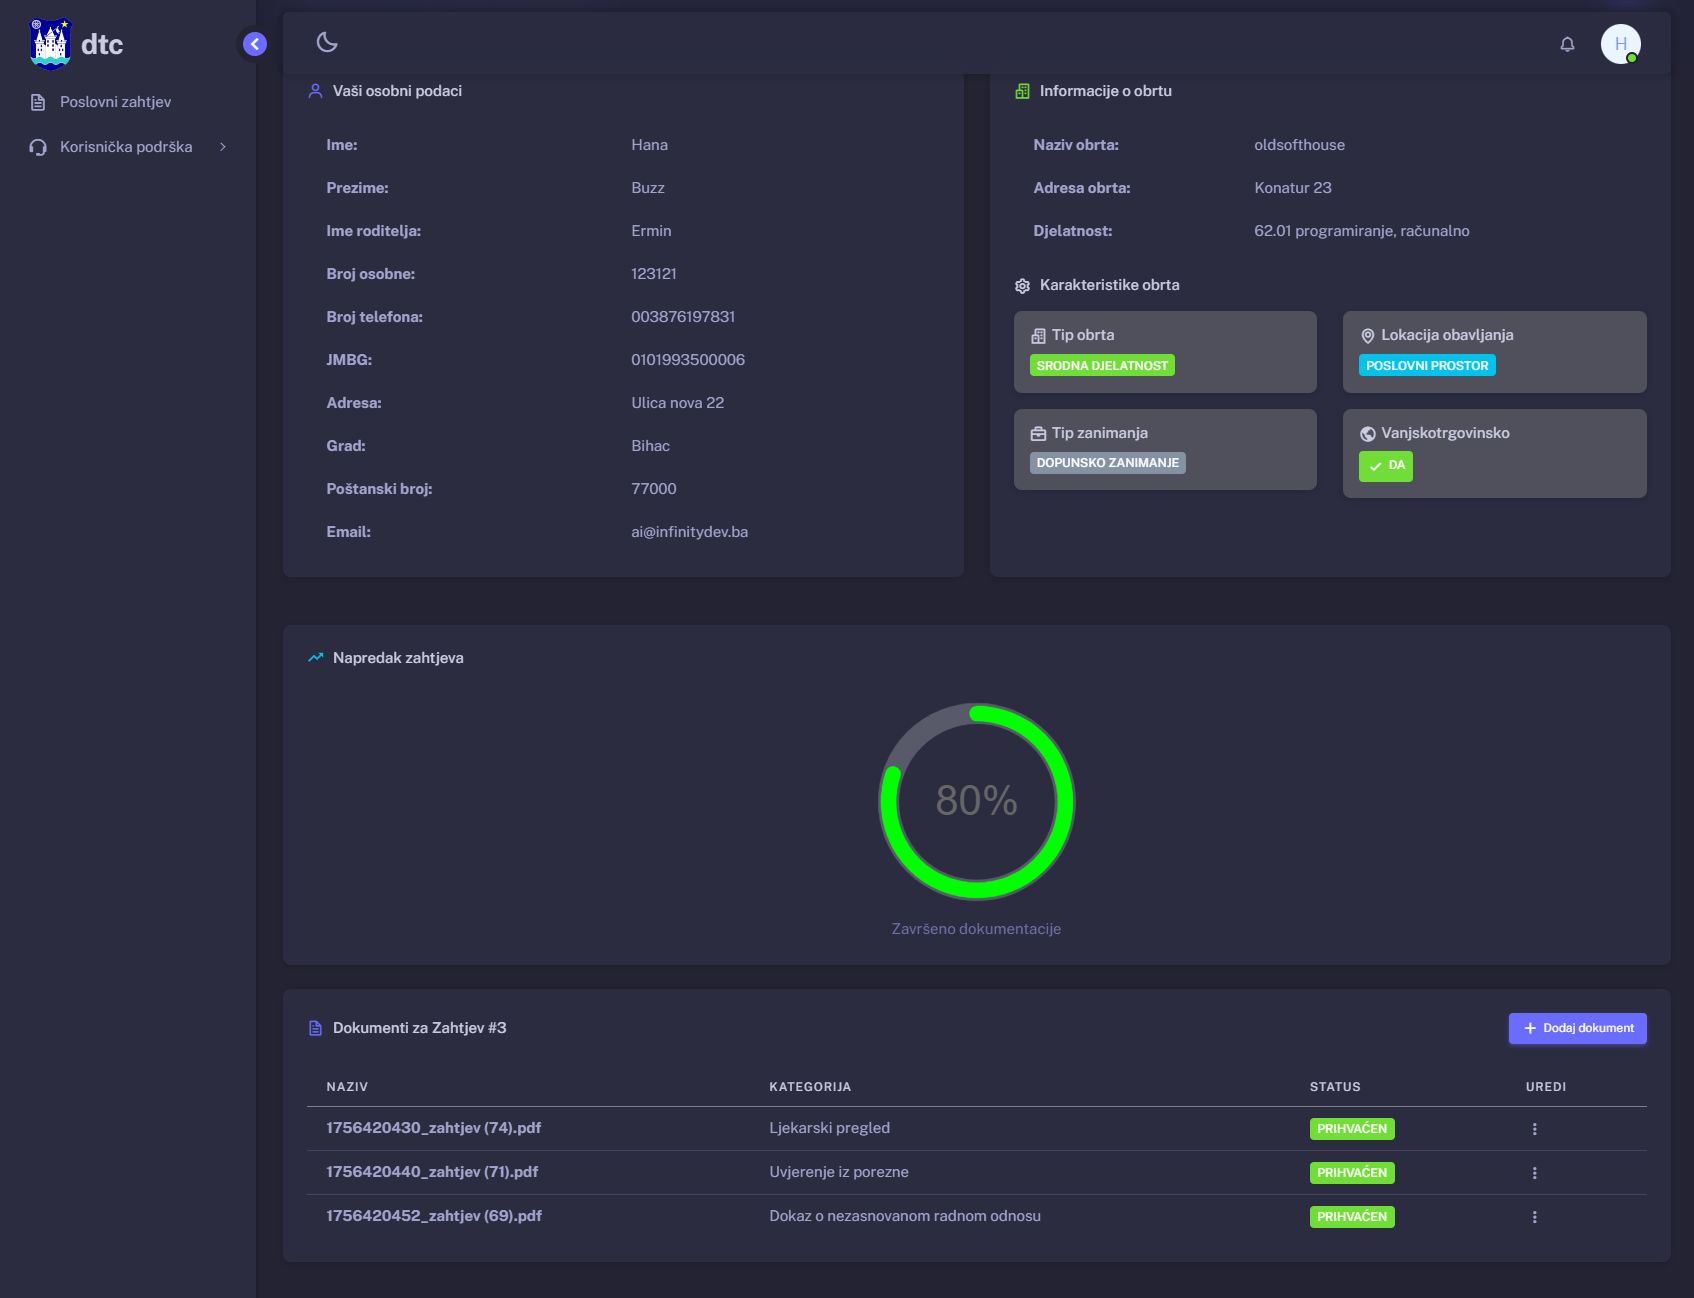Click the Korisnička podrška headset icon
Image resolution: width=1694 pixels, height=1298 pixels.
click(38, 147)
